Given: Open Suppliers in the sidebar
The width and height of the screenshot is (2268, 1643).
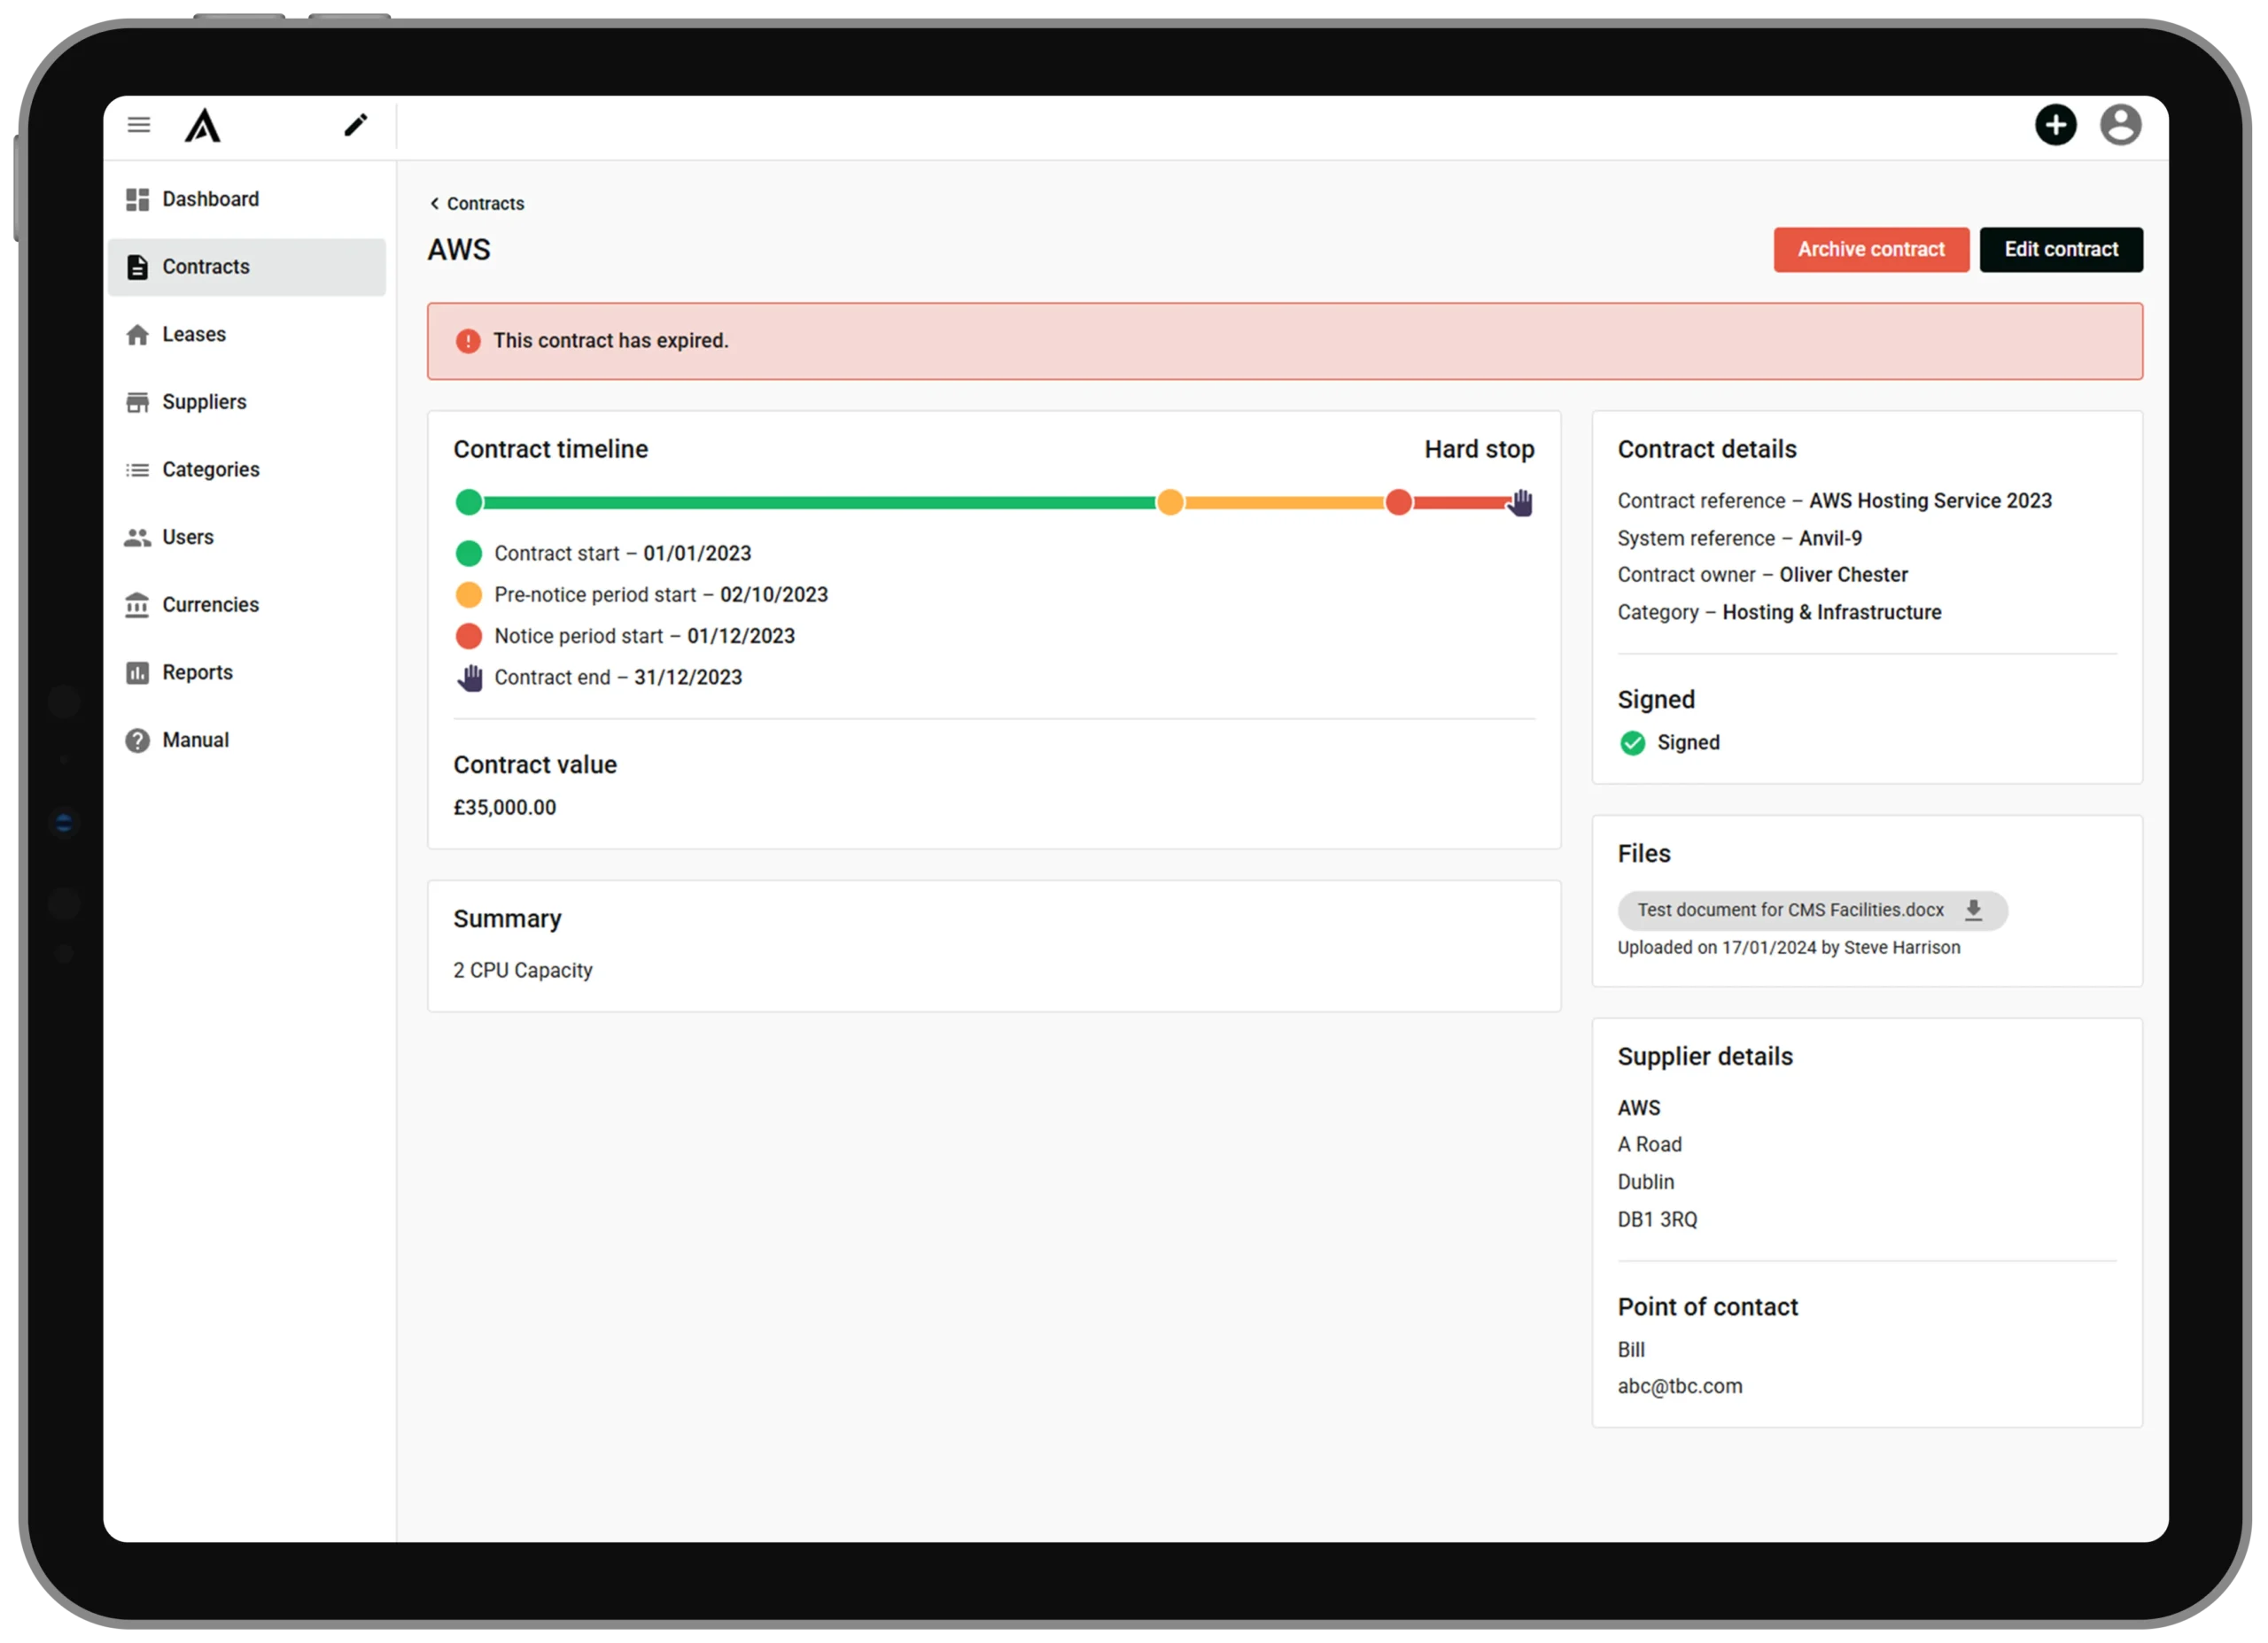Looking at the screenshot, I should tap(247, 402).
